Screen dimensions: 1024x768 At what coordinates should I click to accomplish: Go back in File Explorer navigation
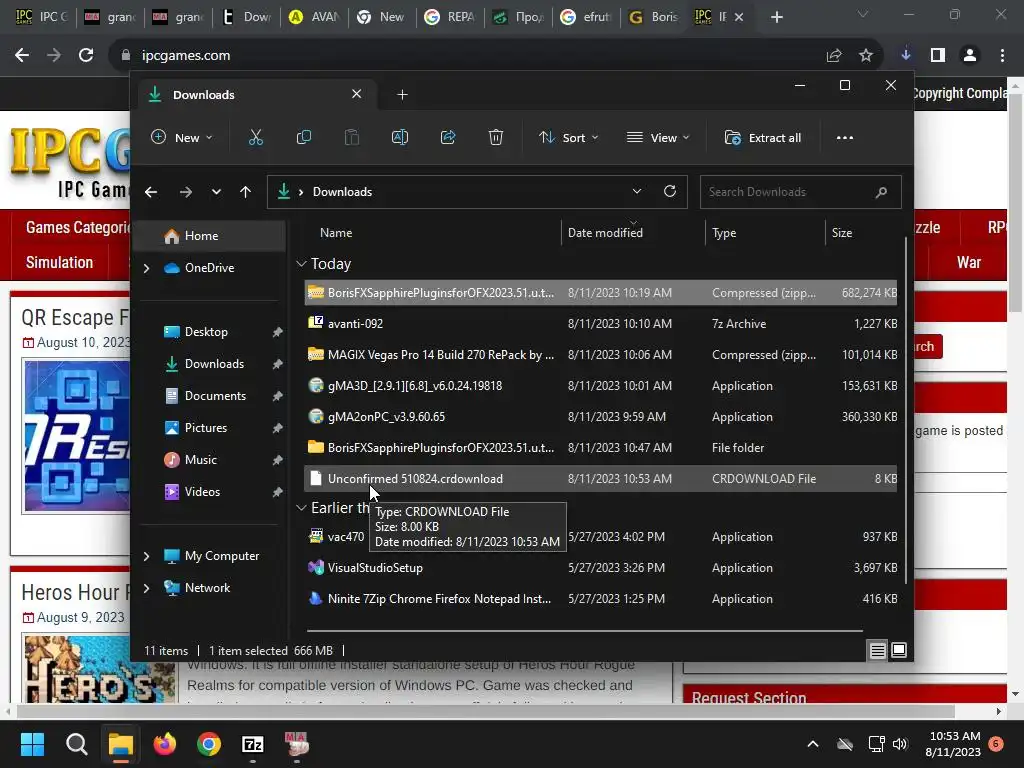point(151,192)
